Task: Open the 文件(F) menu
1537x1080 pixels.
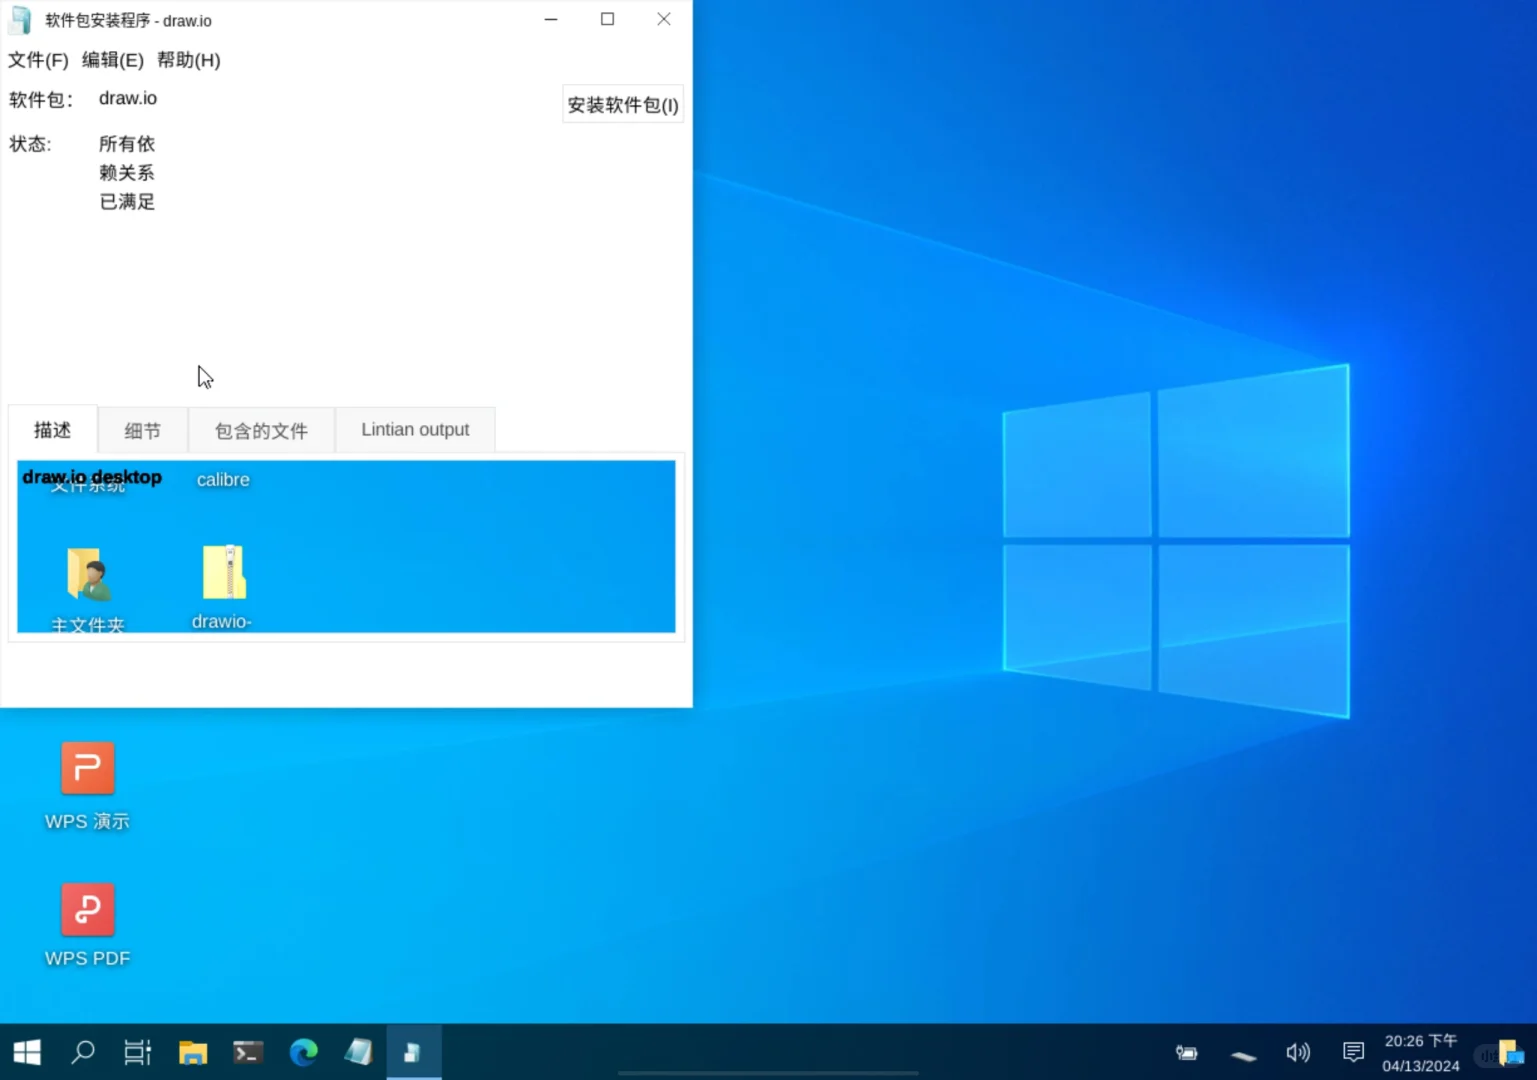Action: point(39,60)
